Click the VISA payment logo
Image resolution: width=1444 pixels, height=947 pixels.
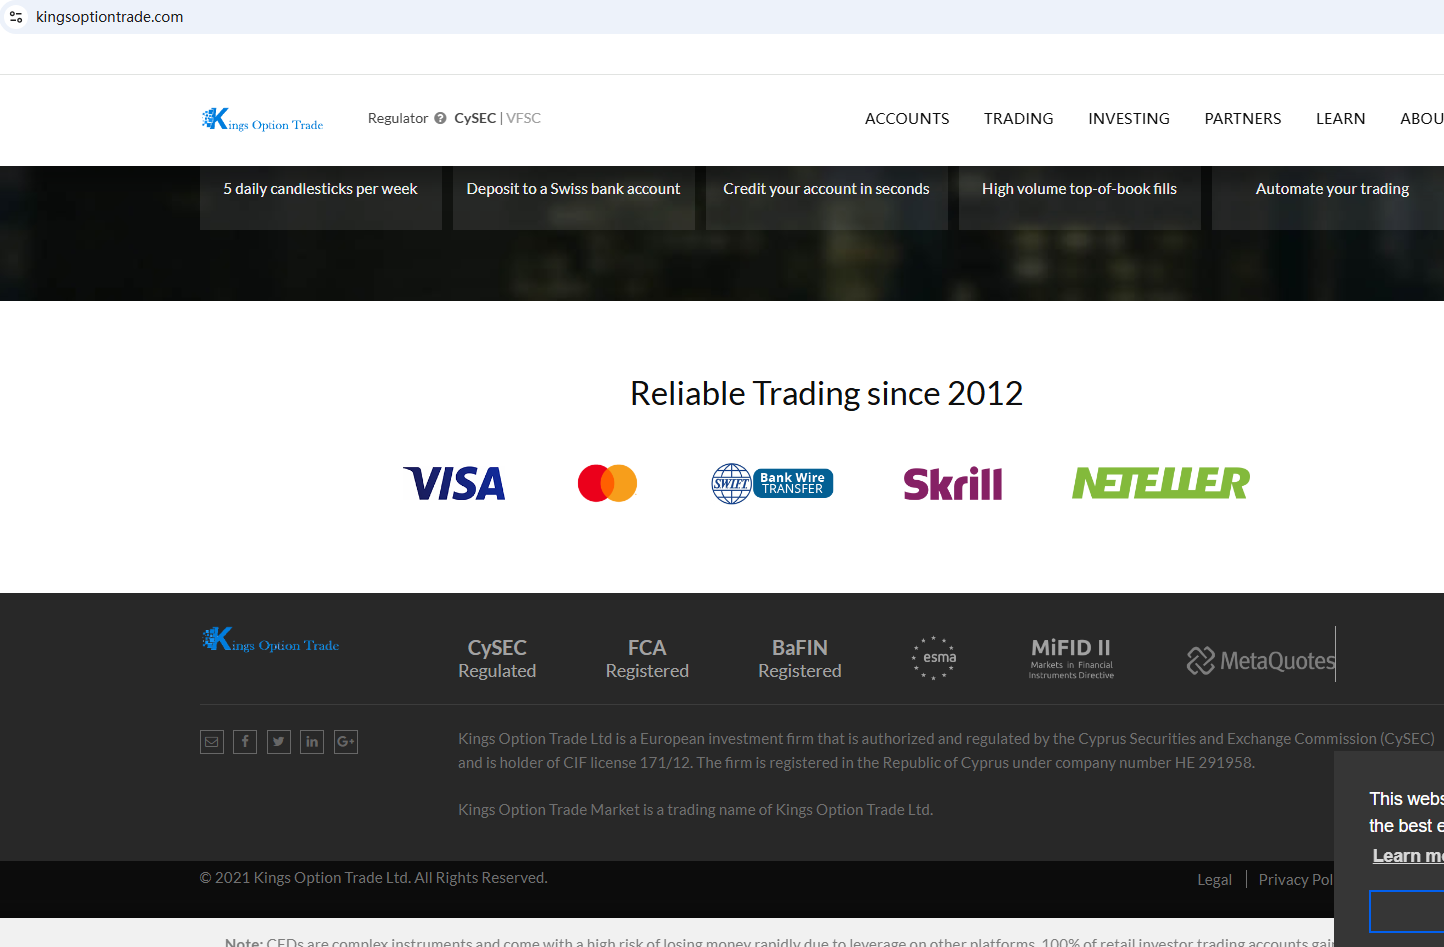(454, 484)
